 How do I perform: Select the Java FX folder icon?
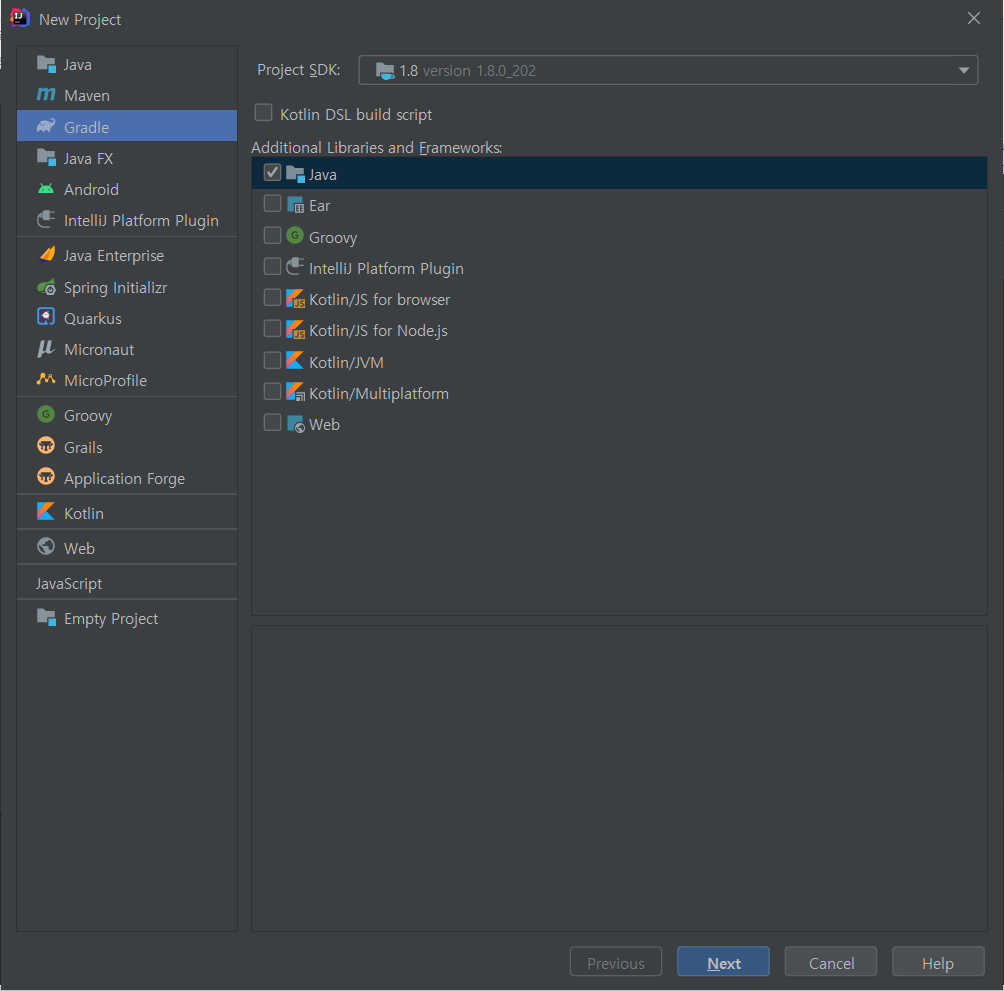46,157
